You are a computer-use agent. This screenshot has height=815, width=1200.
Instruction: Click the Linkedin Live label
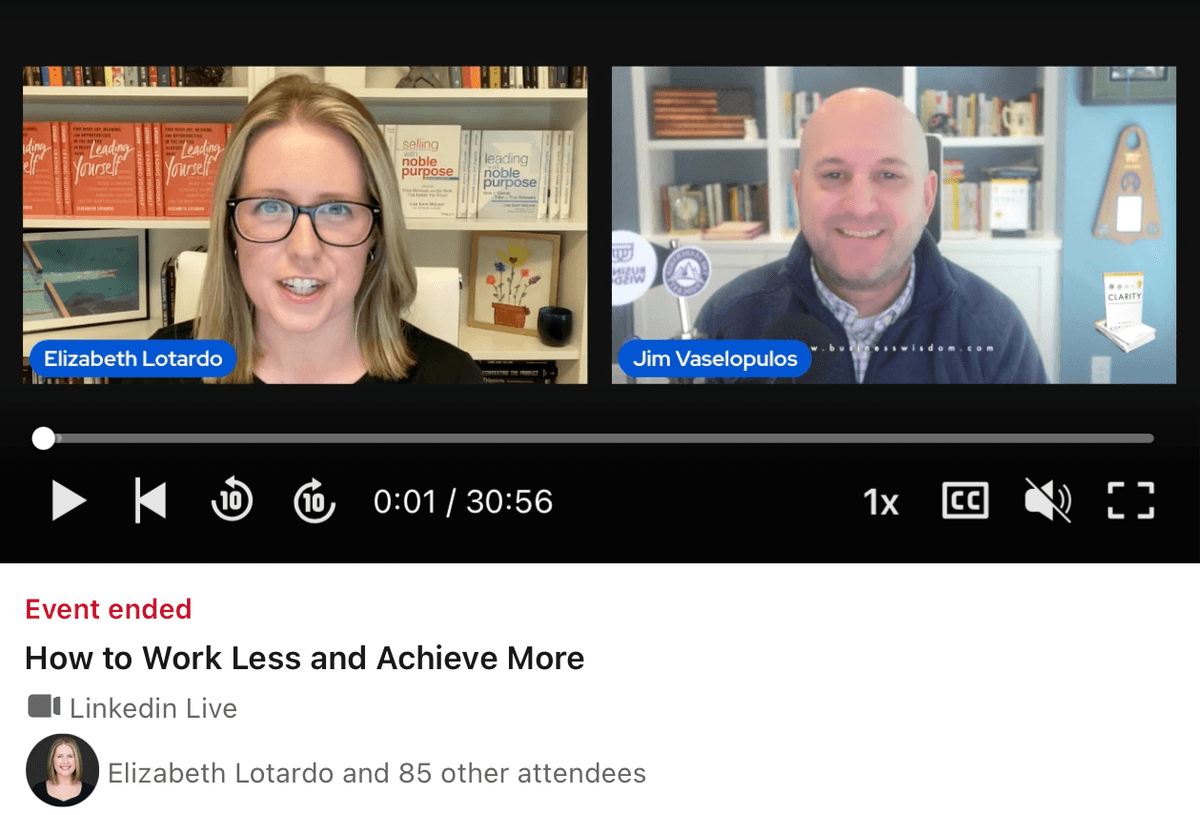tap(153, 709)
